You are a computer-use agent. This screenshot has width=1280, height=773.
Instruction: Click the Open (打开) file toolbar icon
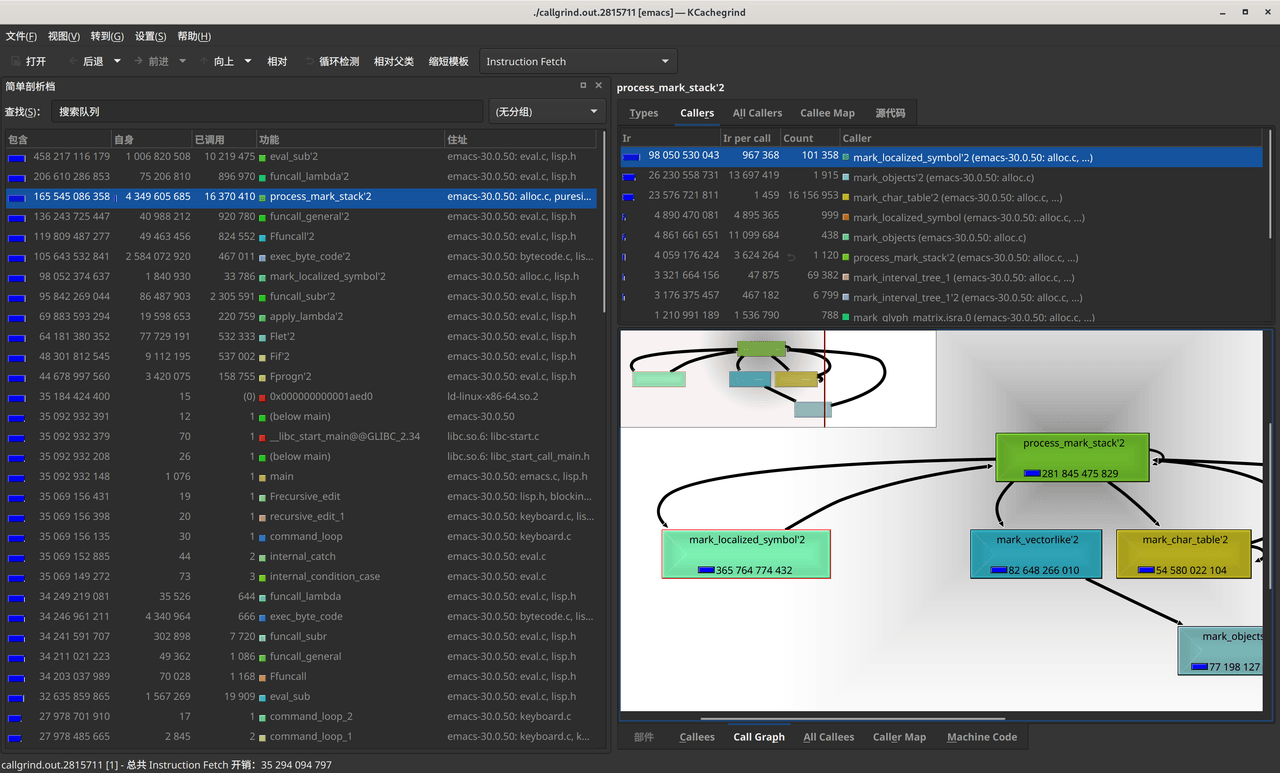[x=14, y=62]
